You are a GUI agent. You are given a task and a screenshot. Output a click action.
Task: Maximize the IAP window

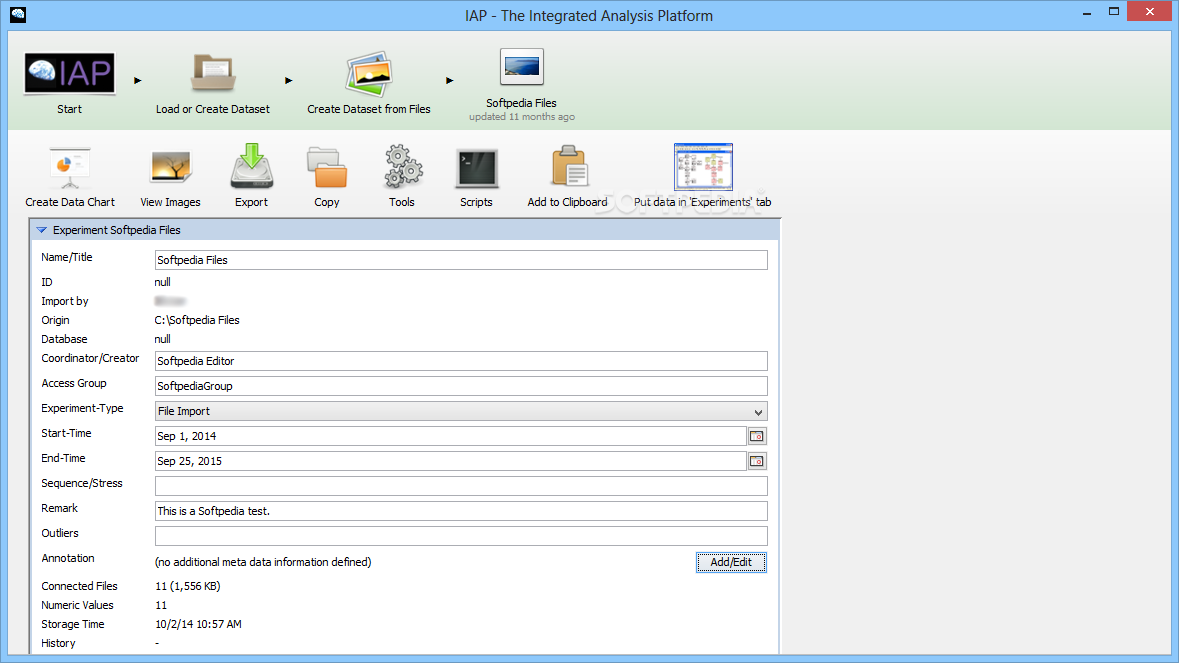(x=1114, y=11)
